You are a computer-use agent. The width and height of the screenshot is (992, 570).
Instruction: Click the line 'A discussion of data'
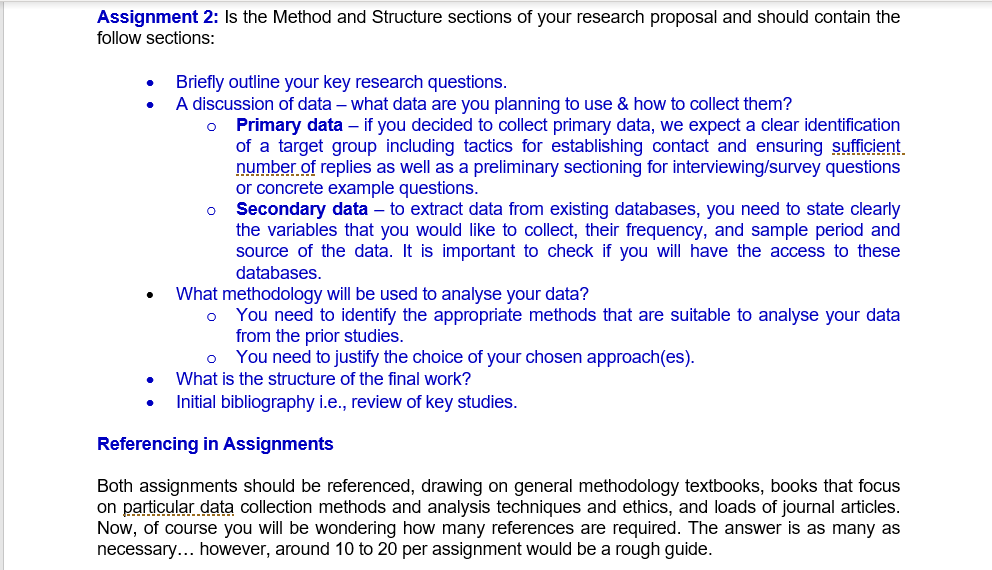(484, 104)
